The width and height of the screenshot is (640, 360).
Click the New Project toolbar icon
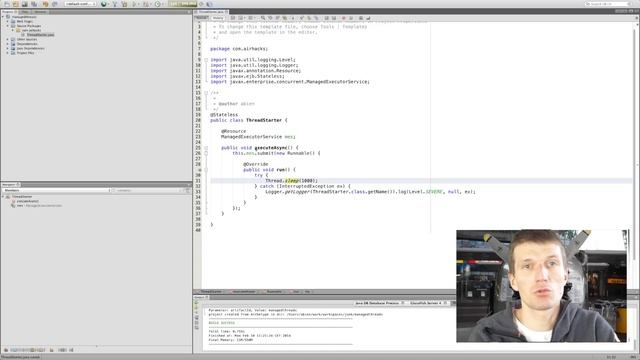point(16,4)
